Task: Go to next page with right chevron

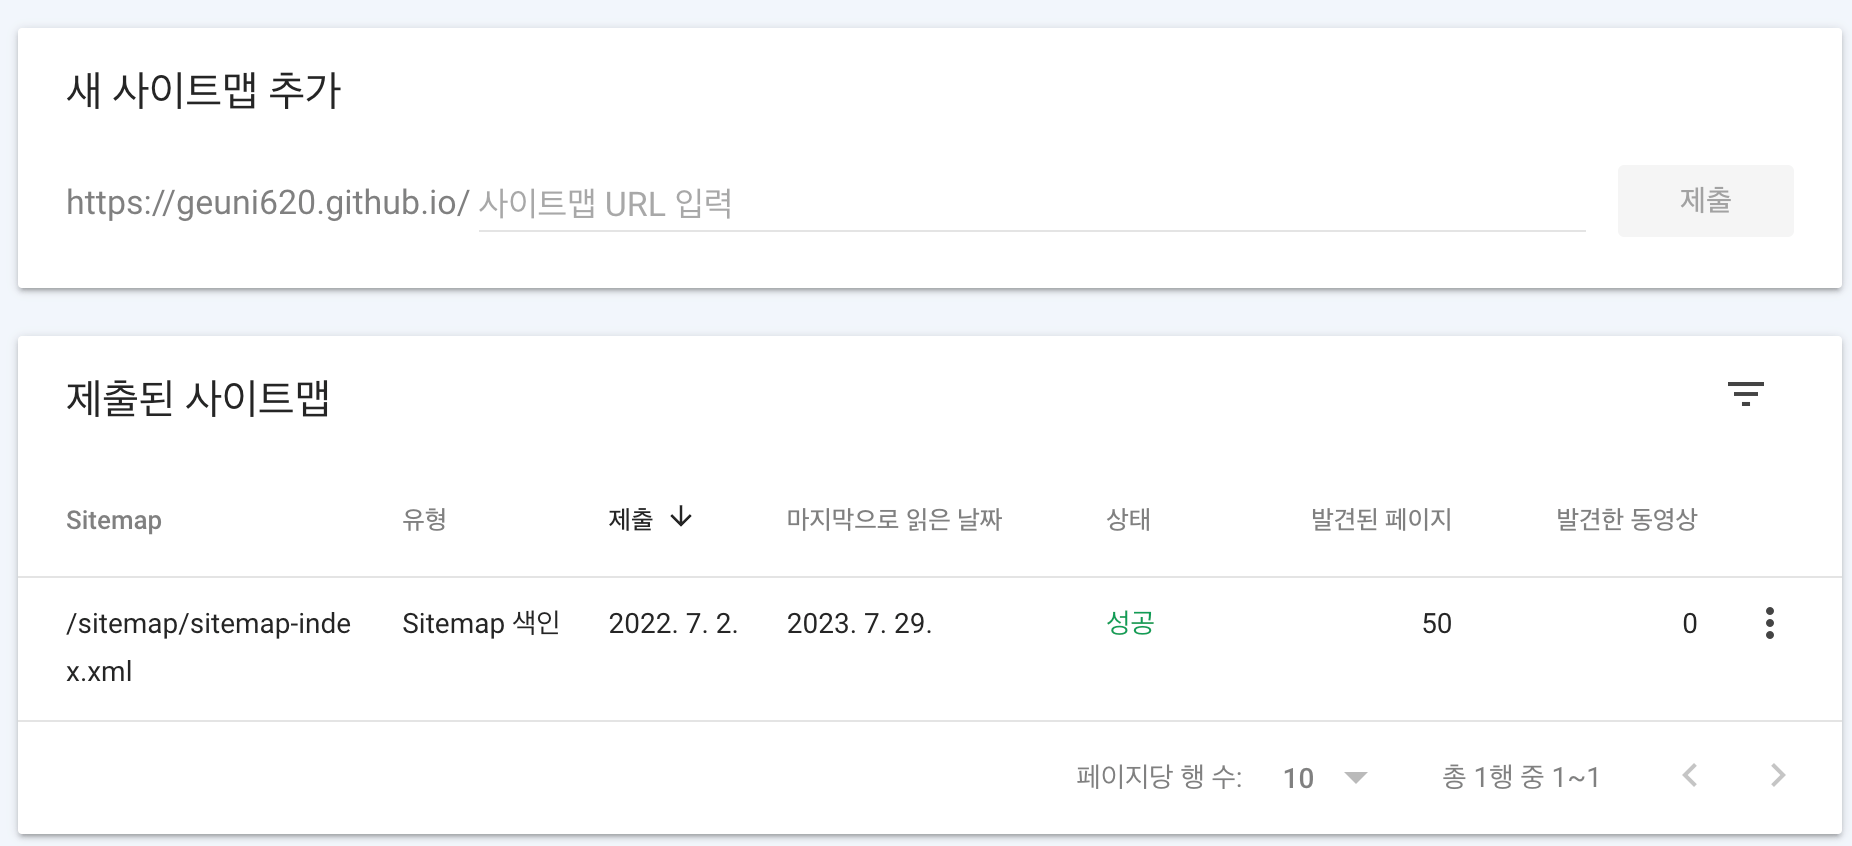Action: pos(1778,775)
